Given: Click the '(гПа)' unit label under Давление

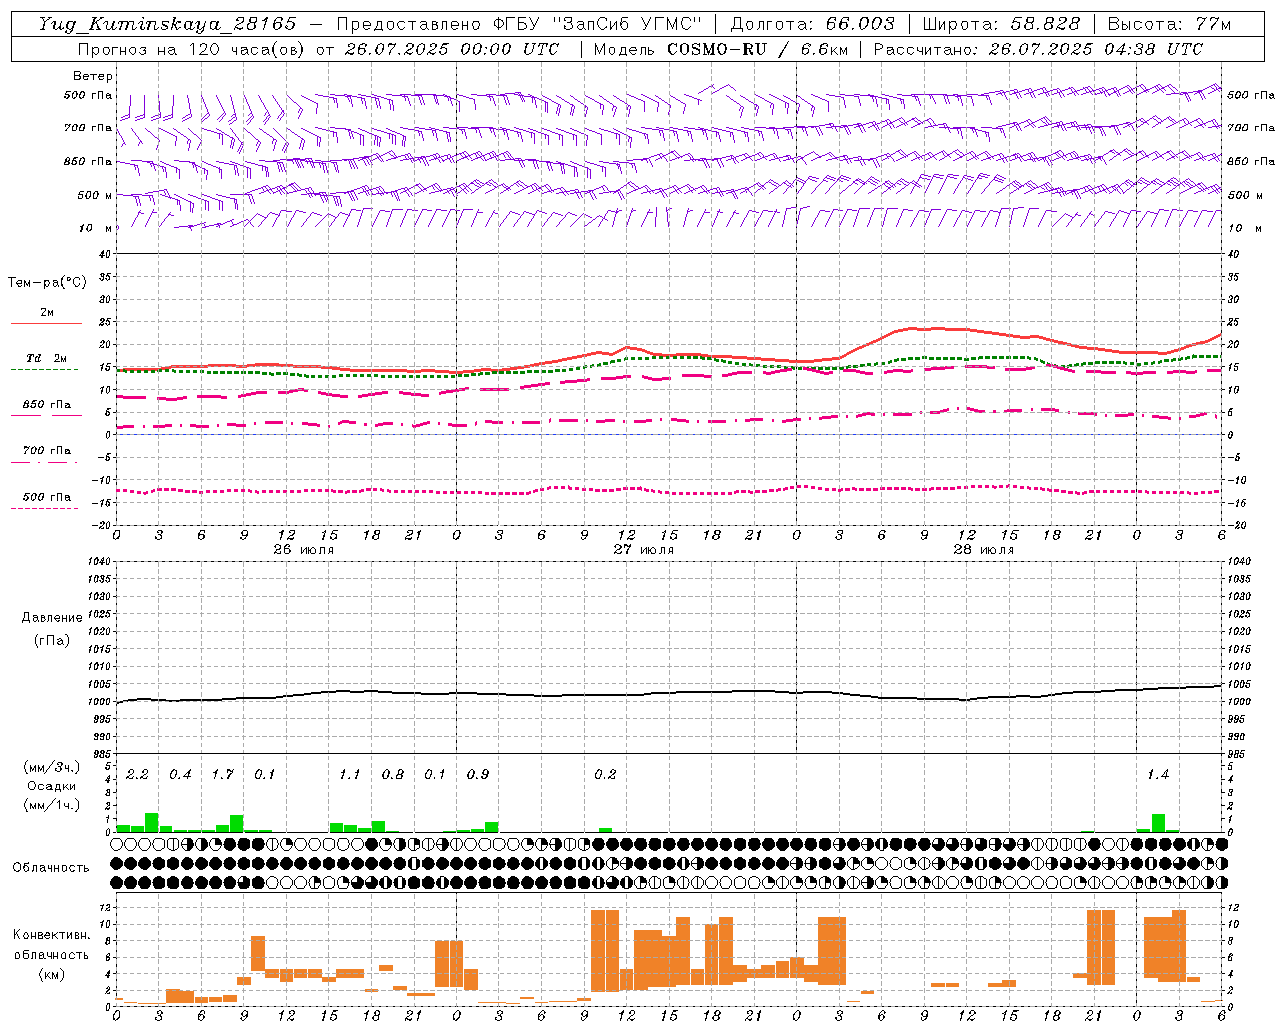Looking at the screenshot, I should 50,640.
